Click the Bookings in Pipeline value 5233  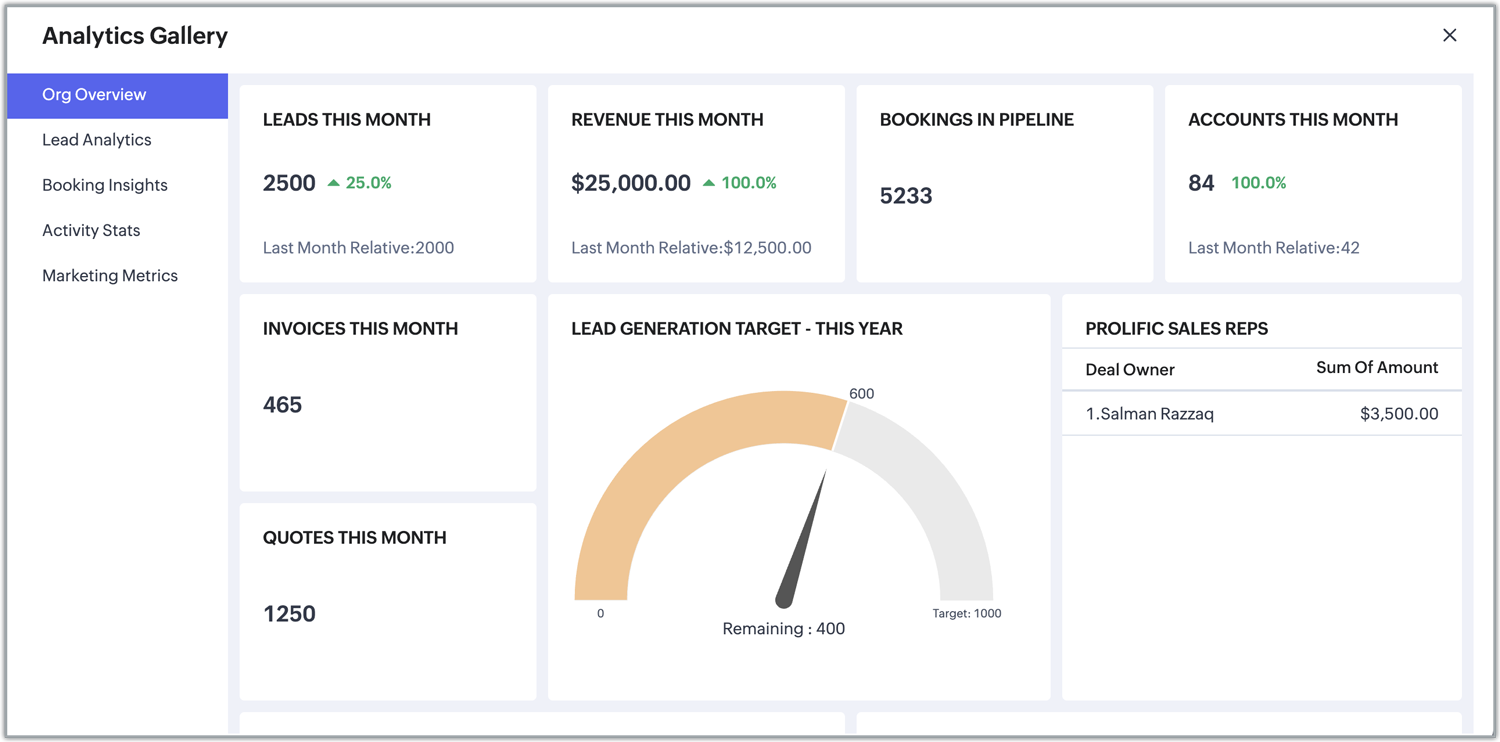pos(906,195)
